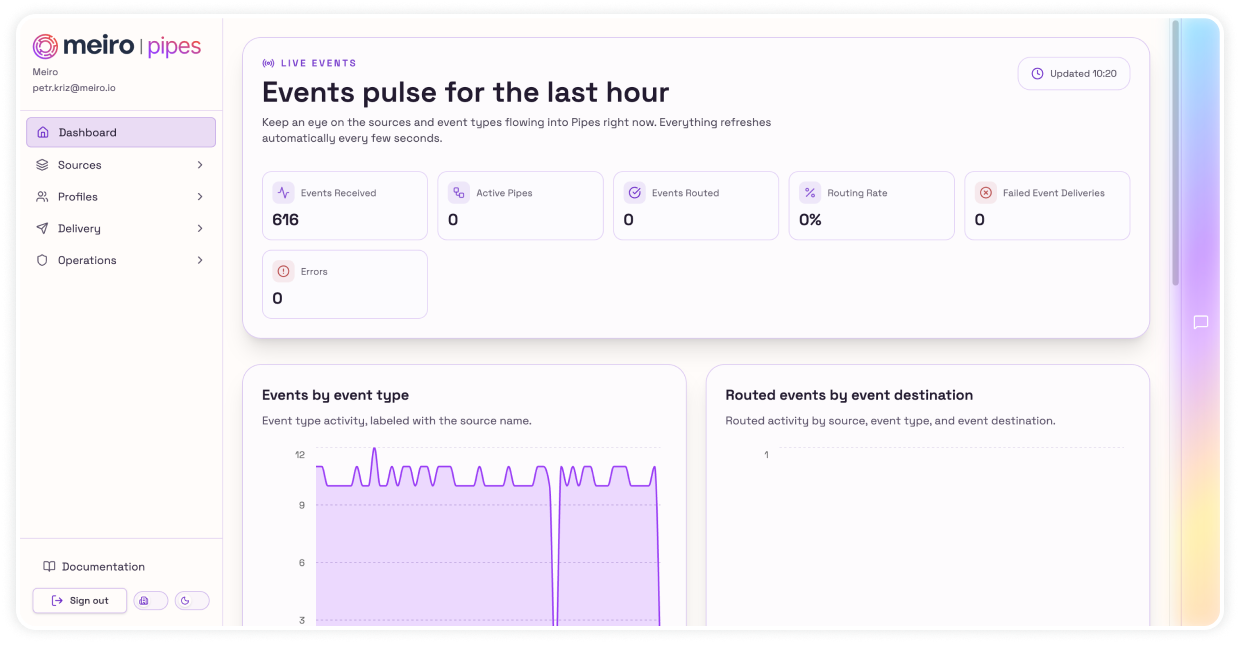Click the Errors alert icon

coord(284,271)
